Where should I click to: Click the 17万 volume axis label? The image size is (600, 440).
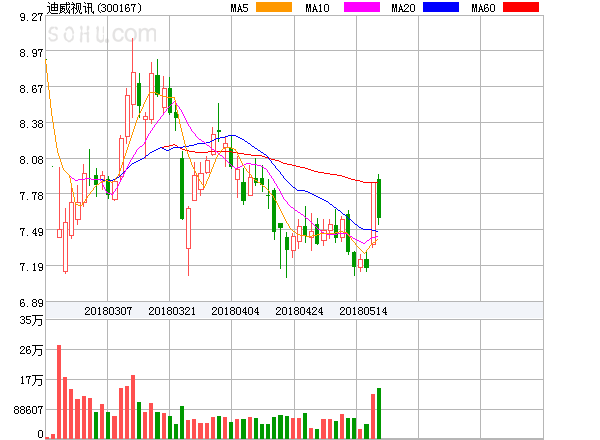[31, 380]
